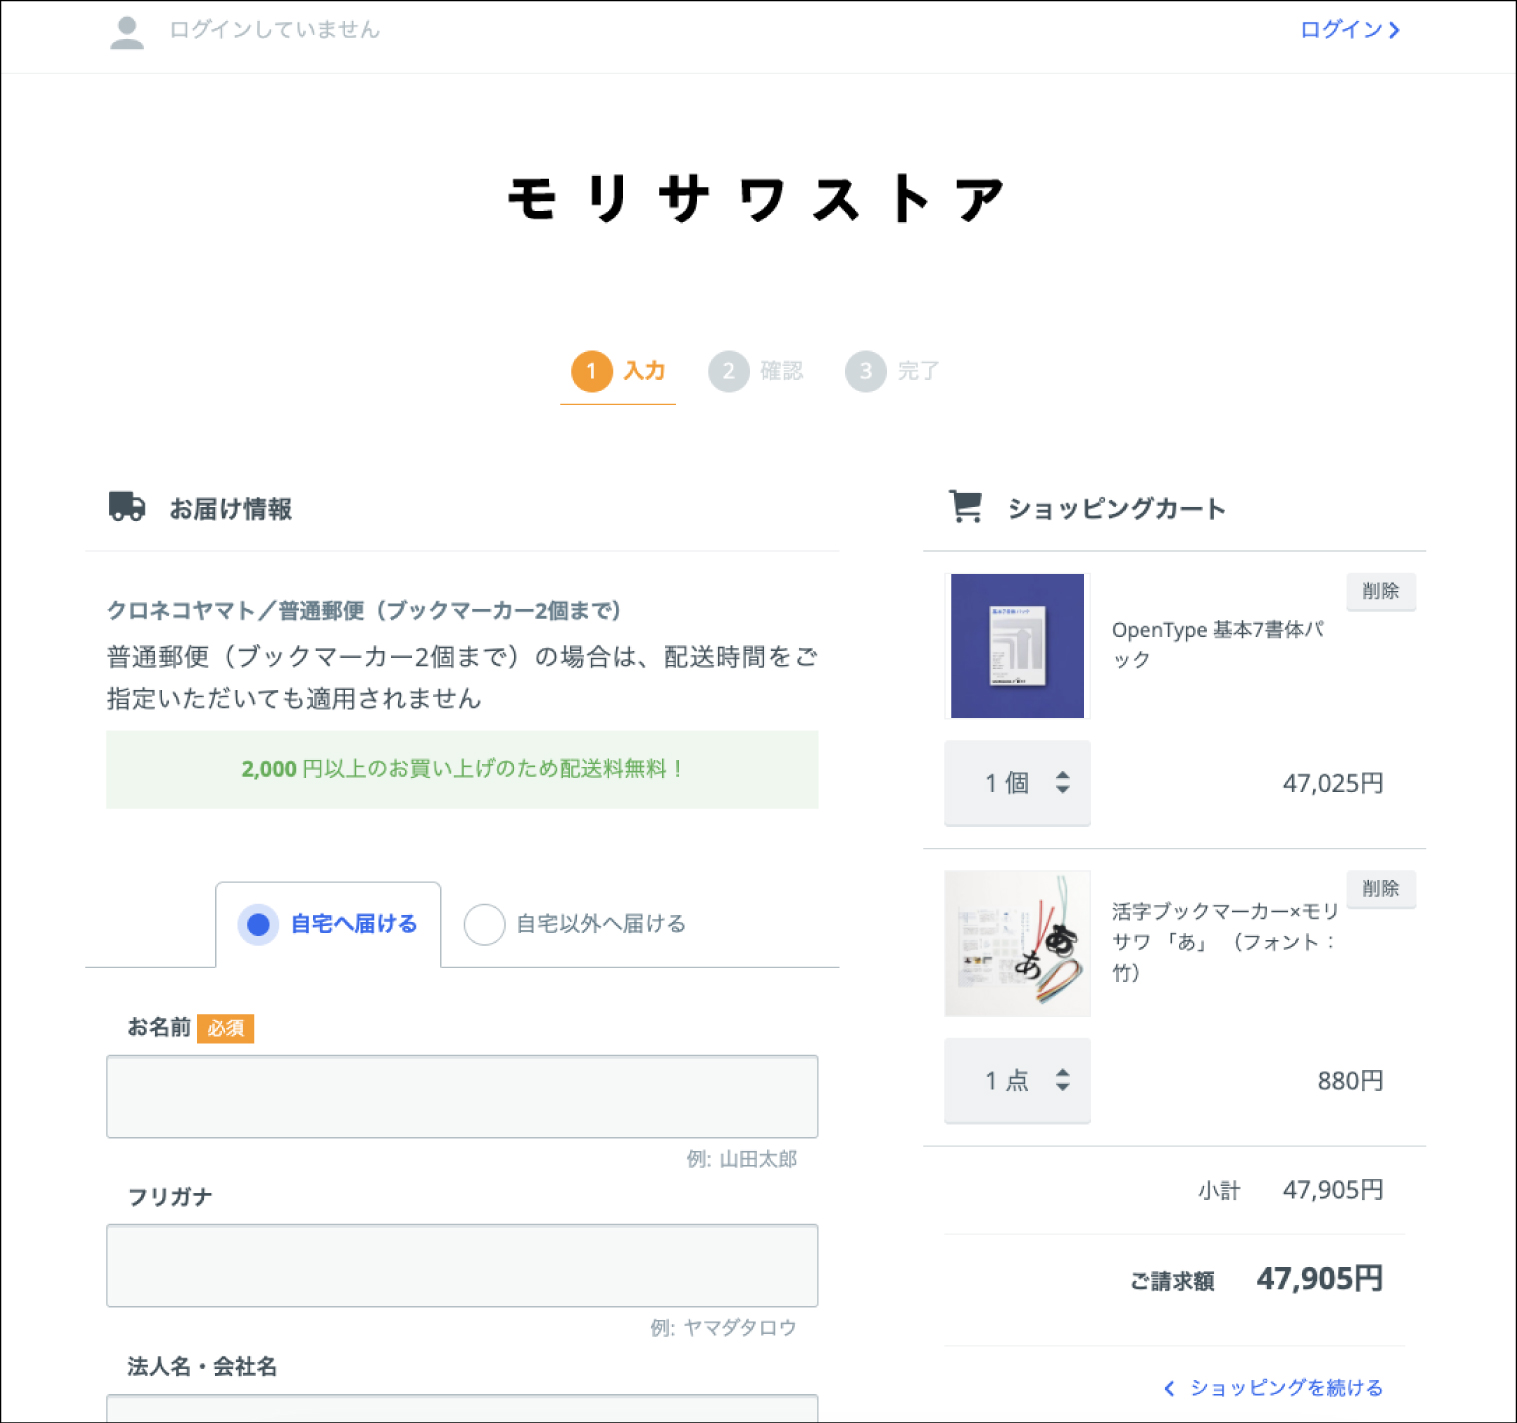The width and height of the screenshot is (1517, 1423).
Task: Open quantity dropdown for OpenType 基本7書体パック
Action: (x=1017, y=783)
